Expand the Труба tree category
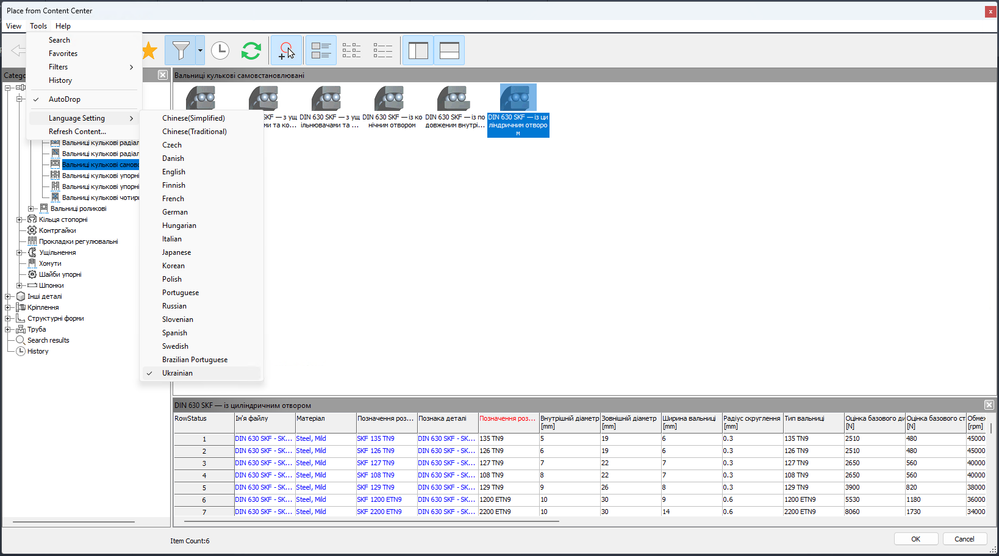The width and height of the screenshot is (999, 556). click(x=9, y=329)
